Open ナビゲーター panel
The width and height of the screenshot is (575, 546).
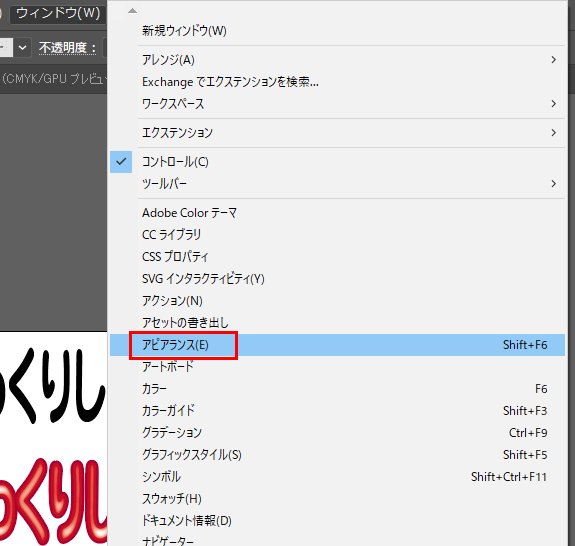click(337, 540)
